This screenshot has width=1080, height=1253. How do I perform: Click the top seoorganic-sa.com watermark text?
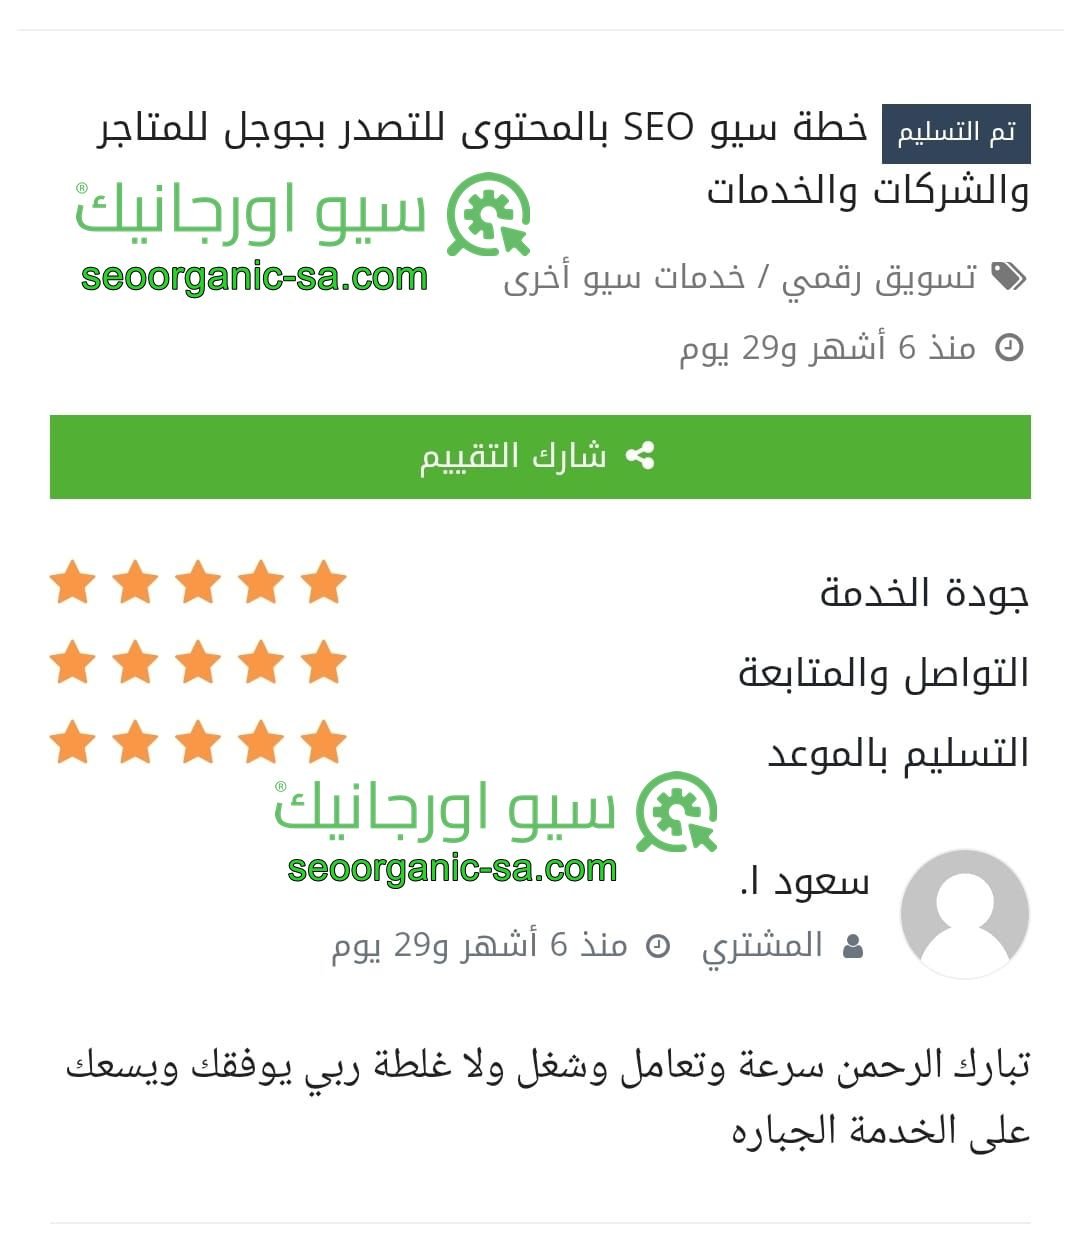pos(255,277)
